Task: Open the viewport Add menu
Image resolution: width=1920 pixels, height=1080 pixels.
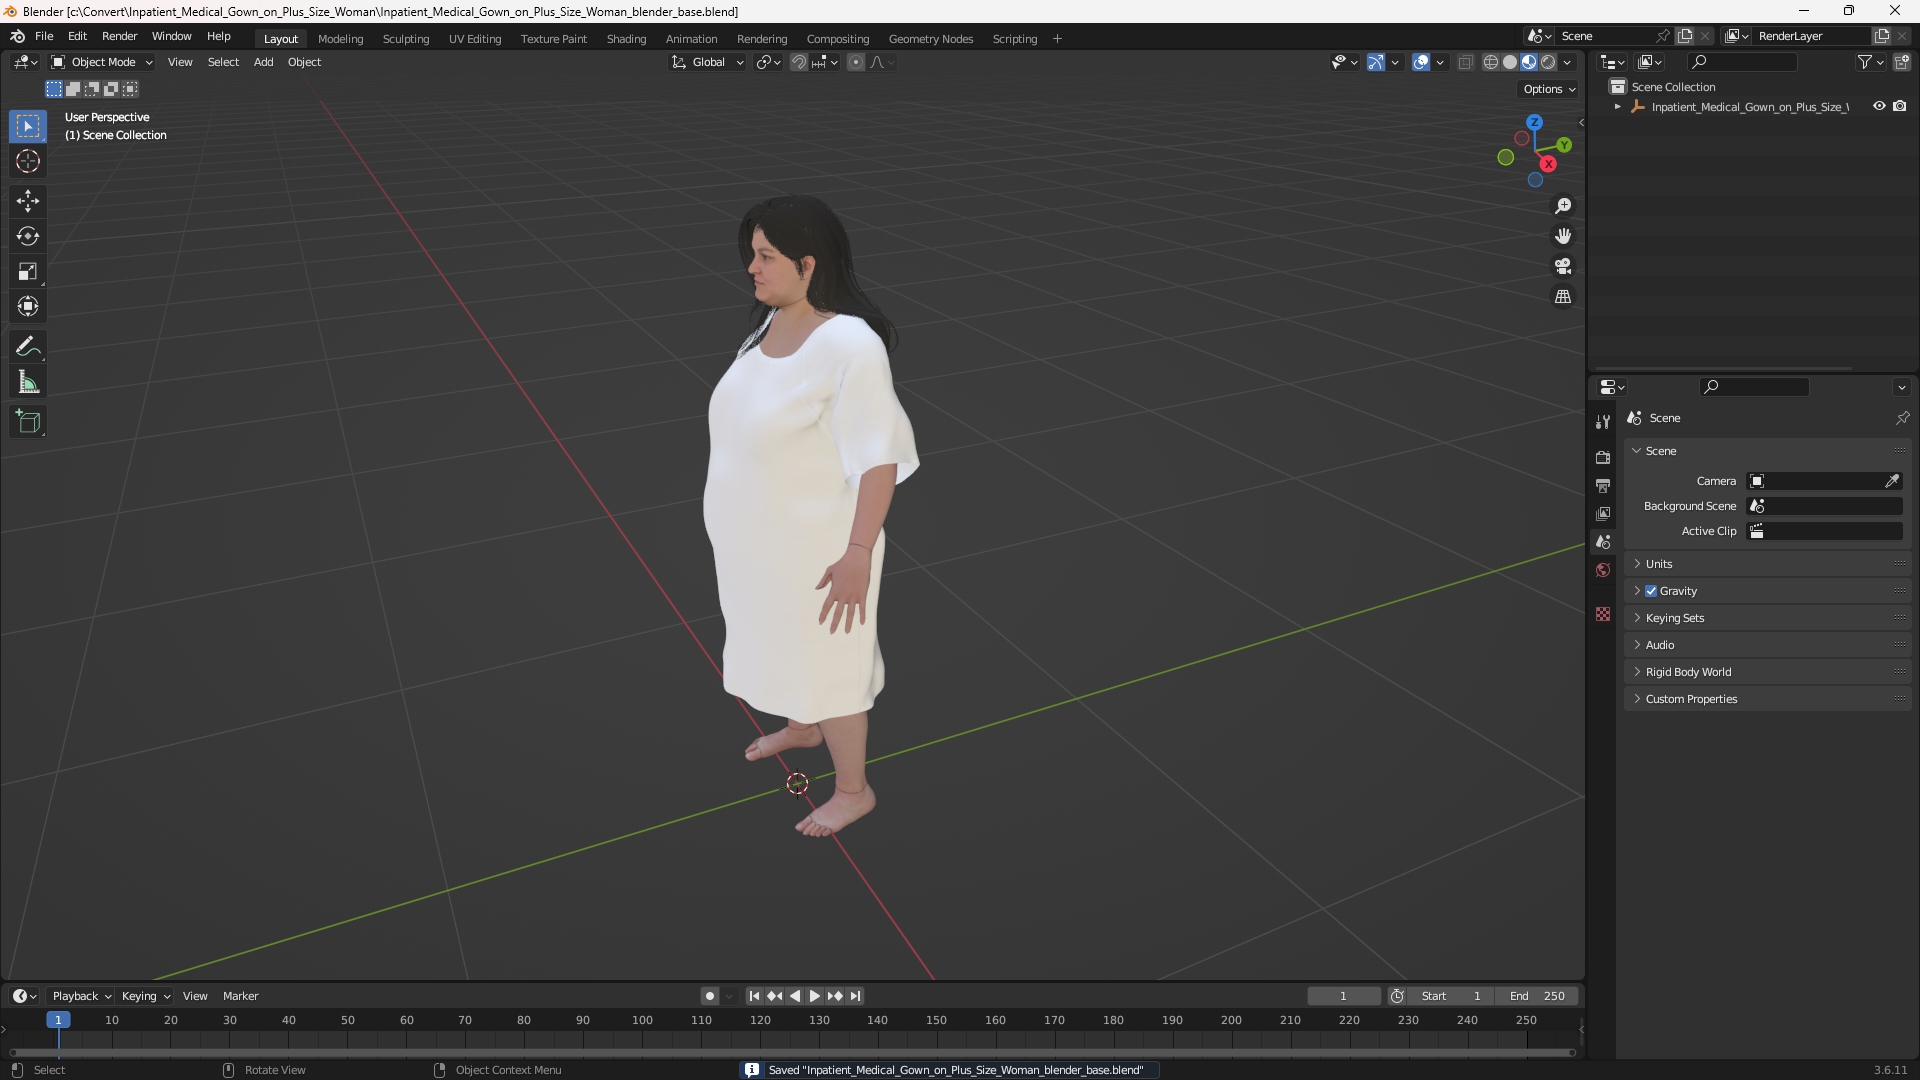Action: 263,62
